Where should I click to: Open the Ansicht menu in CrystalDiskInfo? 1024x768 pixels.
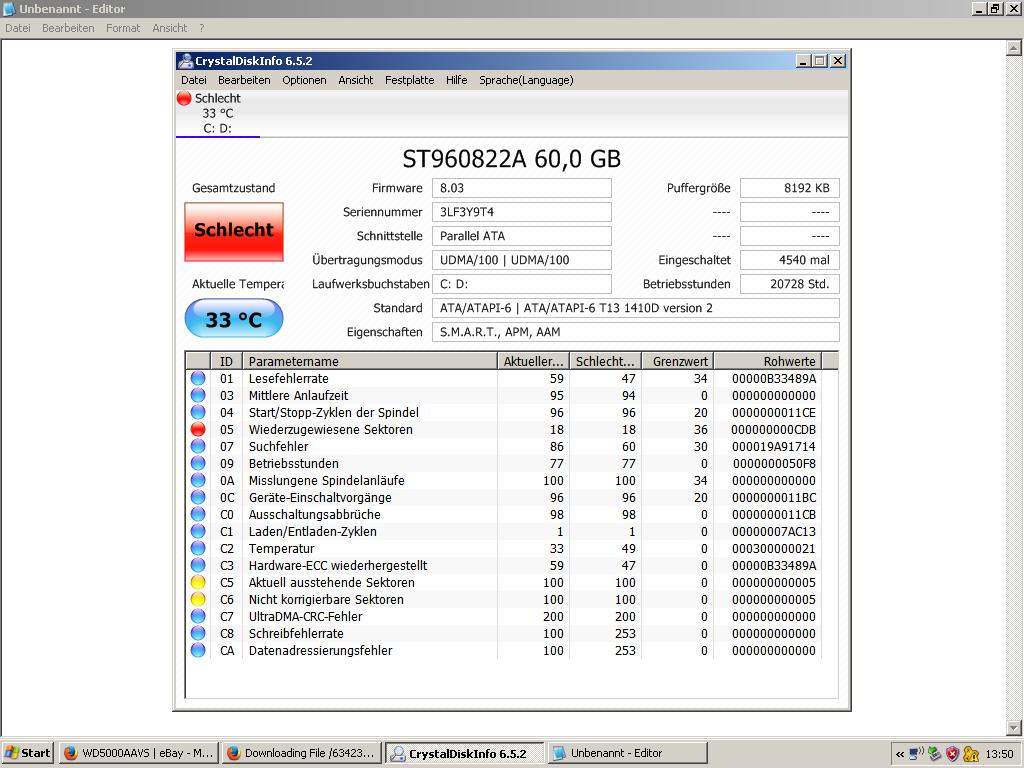(356, 80)
